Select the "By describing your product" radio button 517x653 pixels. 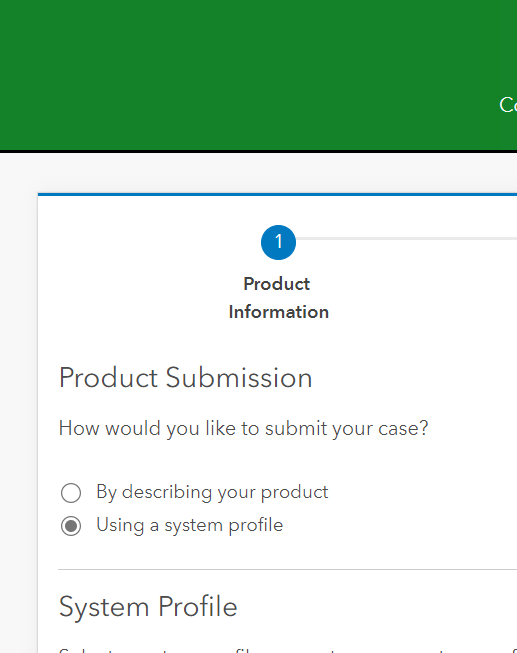71,493
